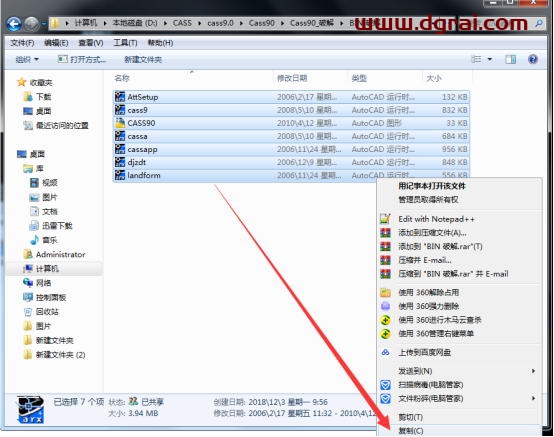The image size is (554, 437).
Task: Select 计算机 in the navigation pane
Action: coord(47,269)
